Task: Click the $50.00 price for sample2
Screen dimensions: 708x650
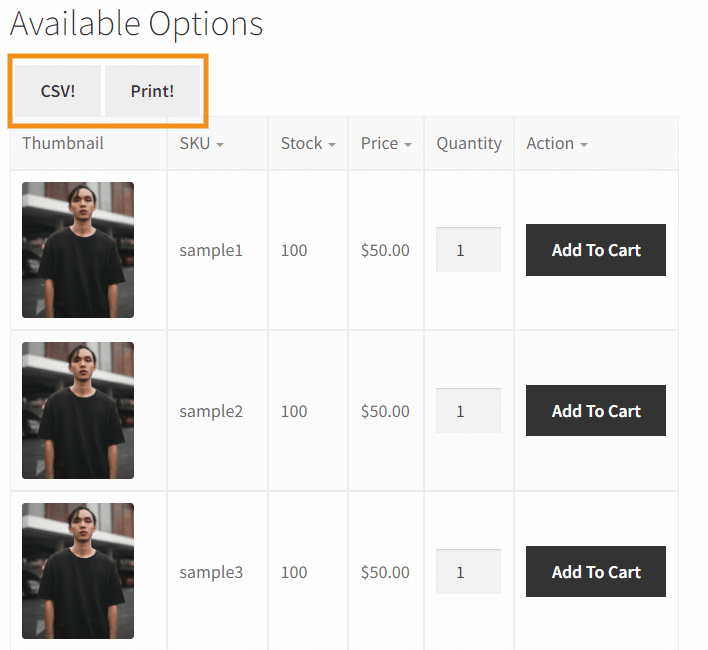Action: (385, 411)
